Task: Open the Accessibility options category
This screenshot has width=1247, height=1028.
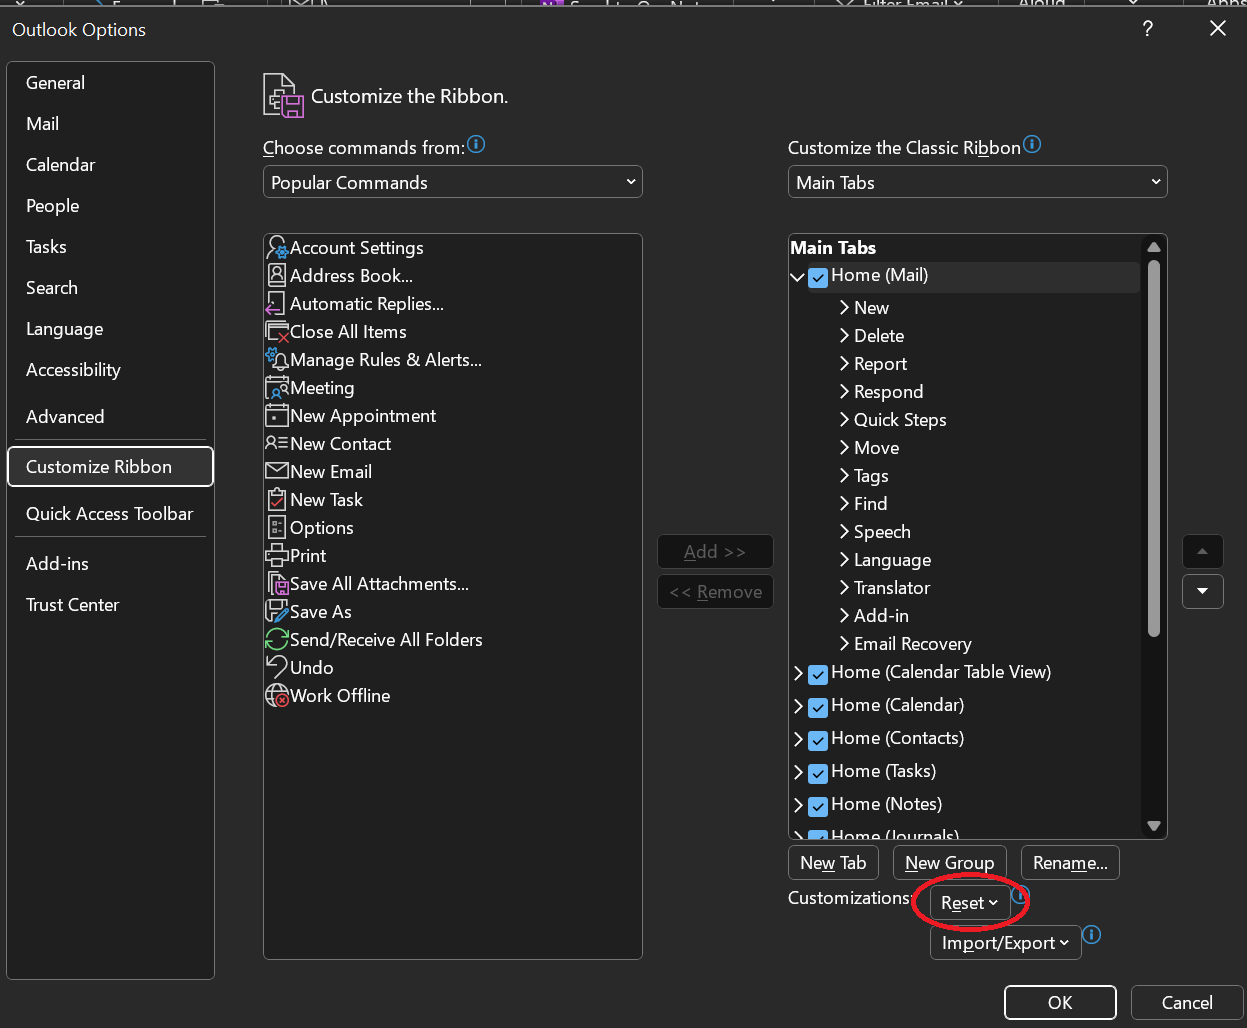Action: coord(110,370)
